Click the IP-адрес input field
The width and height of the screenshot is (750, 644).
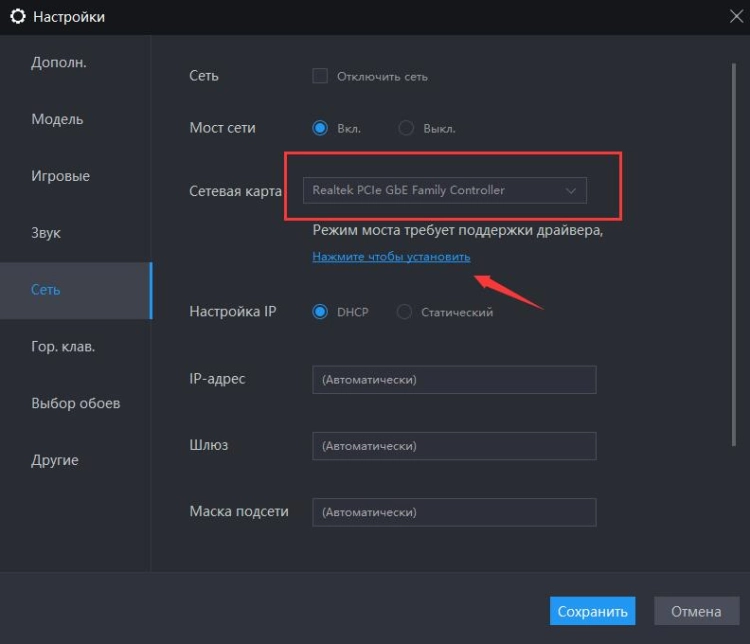[x=454, y=380]
